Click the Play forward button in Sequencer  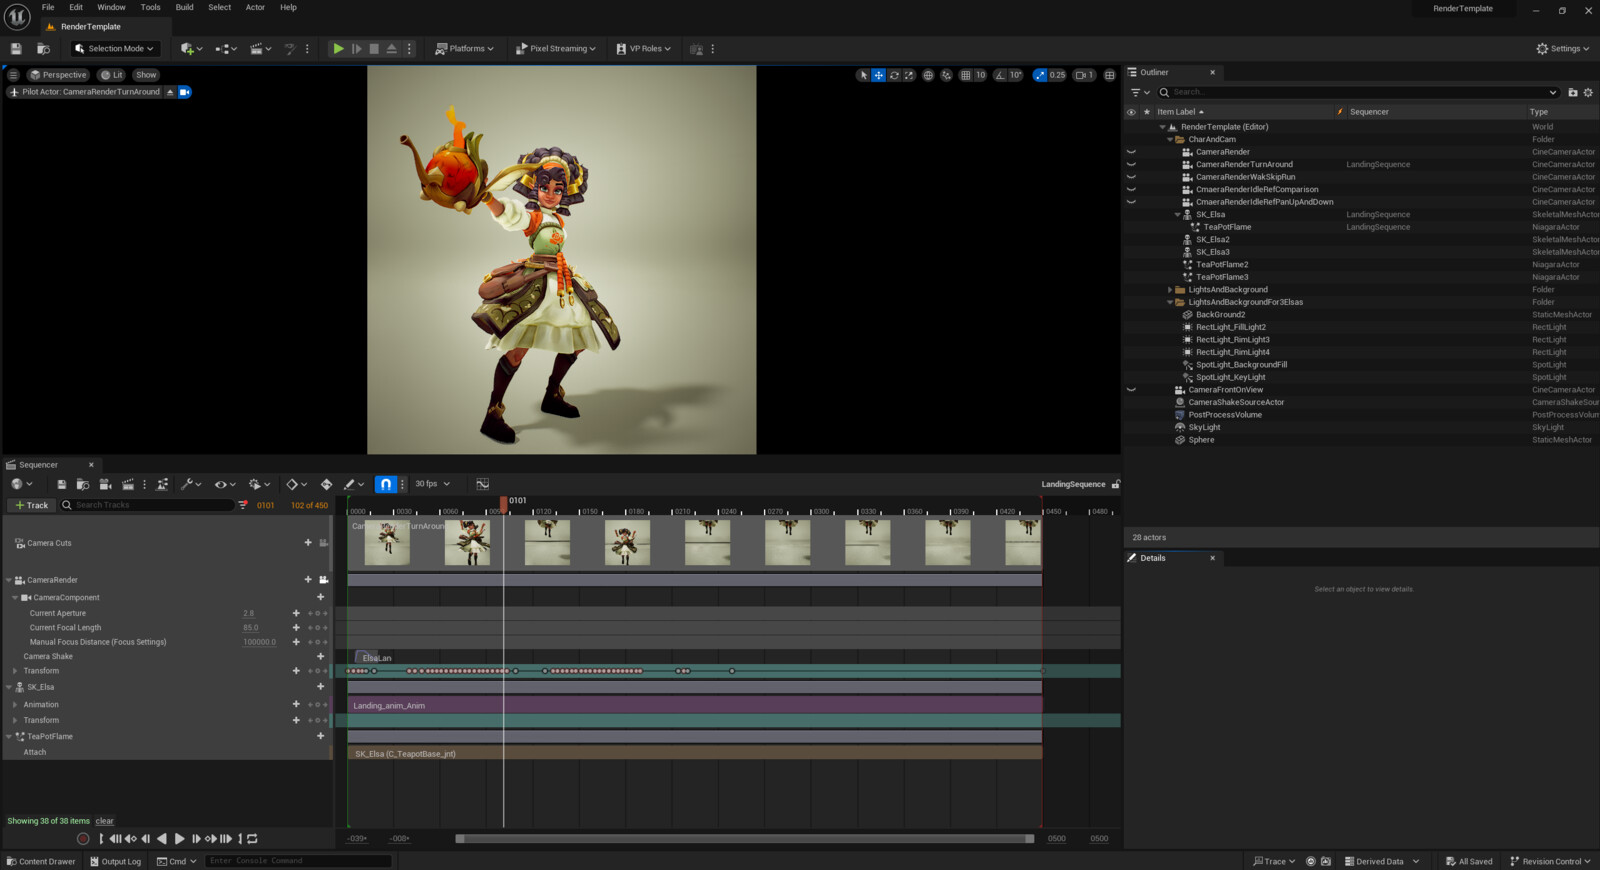[x=179, y=839]
